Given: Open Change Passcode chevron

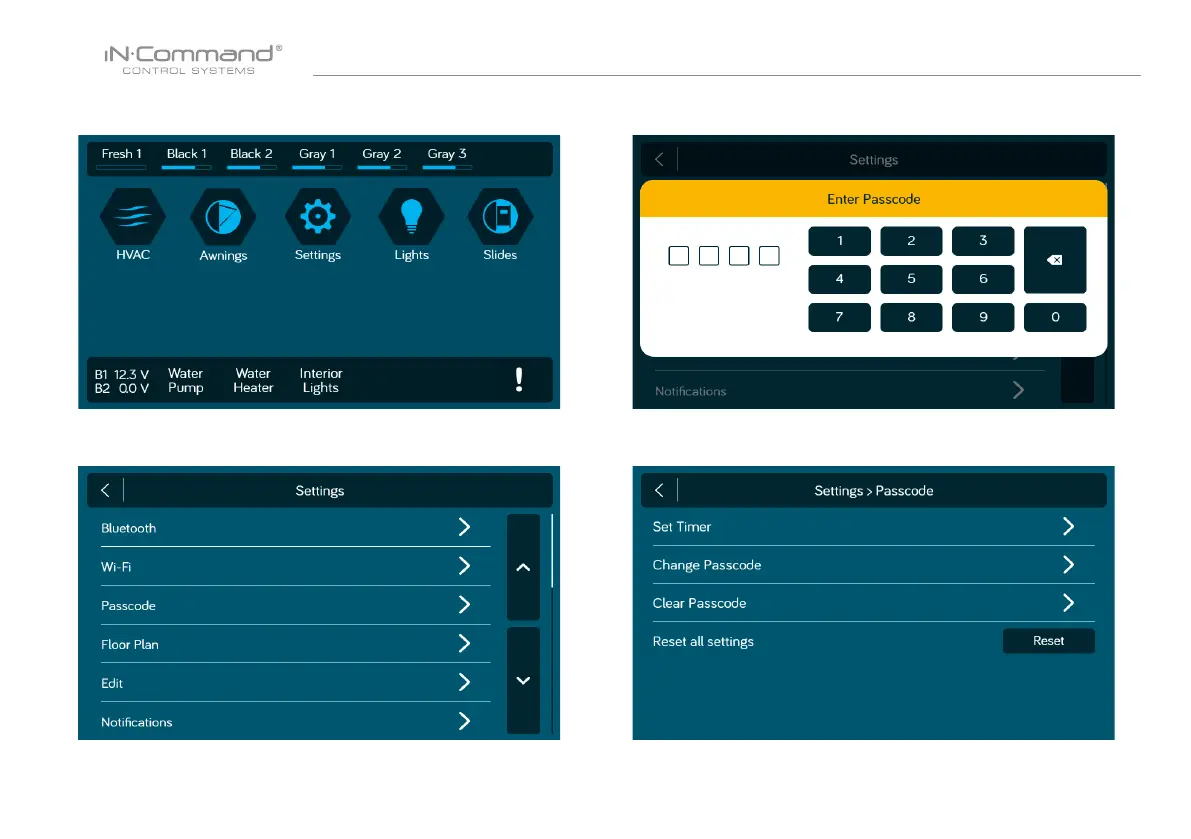Looking at the screenshot, I should point(1068,564).
